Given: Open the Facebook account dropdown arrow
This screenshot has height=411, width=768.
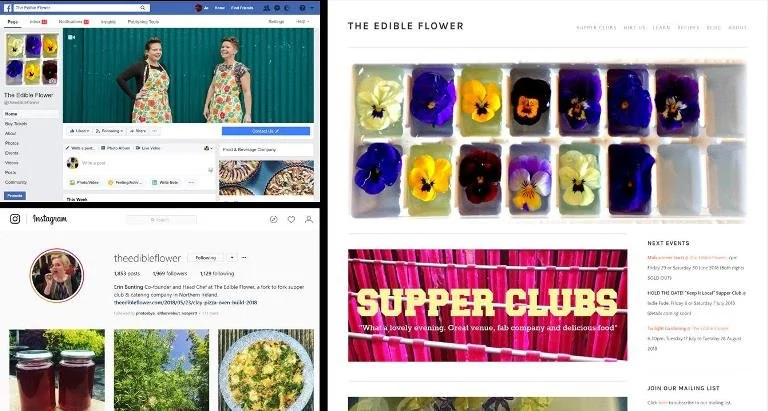Looking at the screenshot, I should click(x=312, y=8).
